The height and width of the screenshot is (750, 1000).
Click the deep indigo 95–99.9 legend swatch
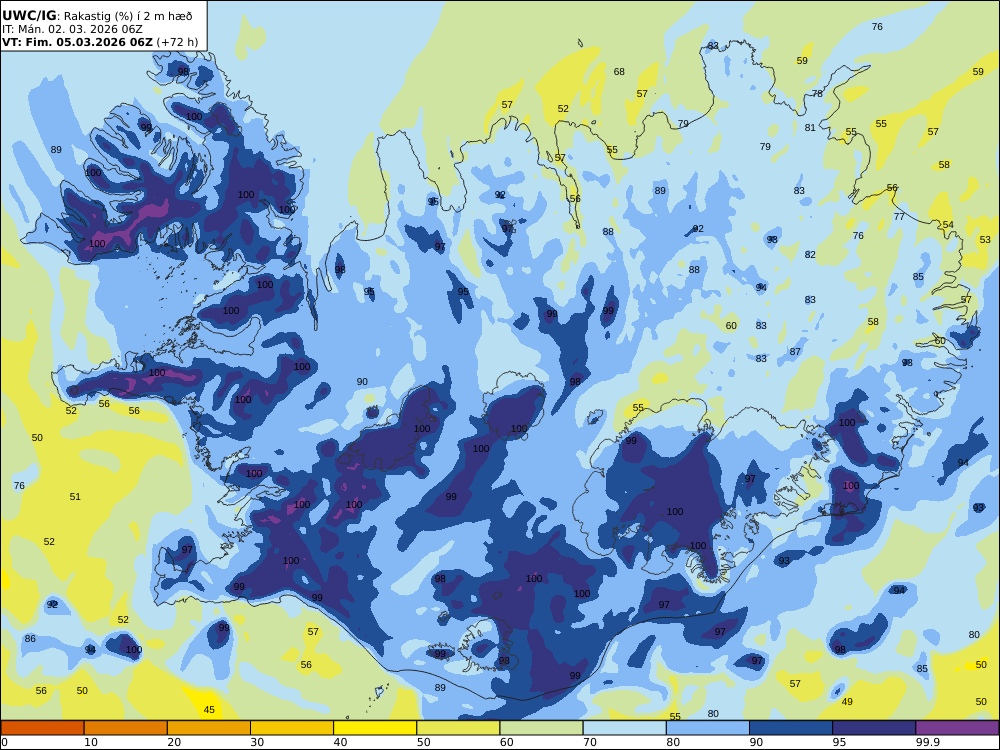pos(874,728)
